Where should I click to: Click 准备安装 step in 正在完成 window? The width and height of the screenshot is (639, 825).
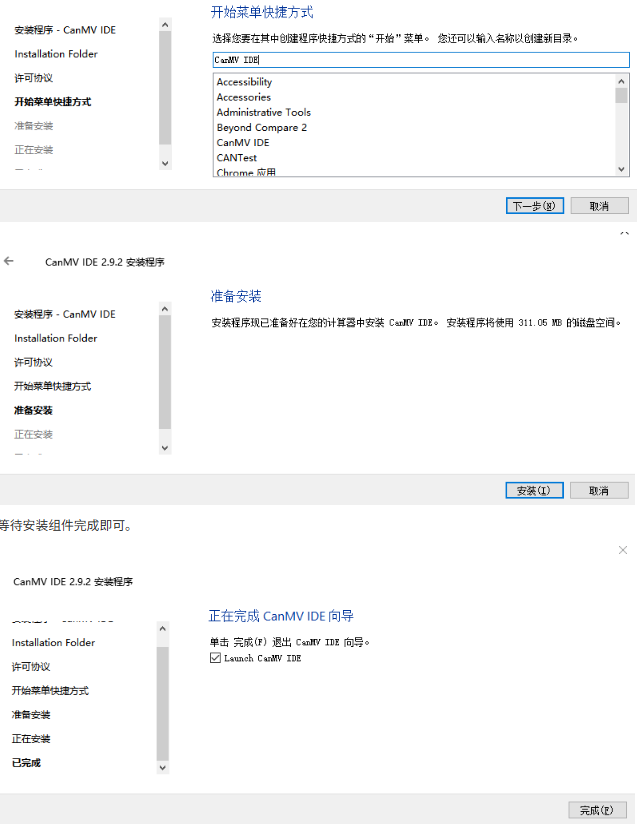click(x=31, y=715)
